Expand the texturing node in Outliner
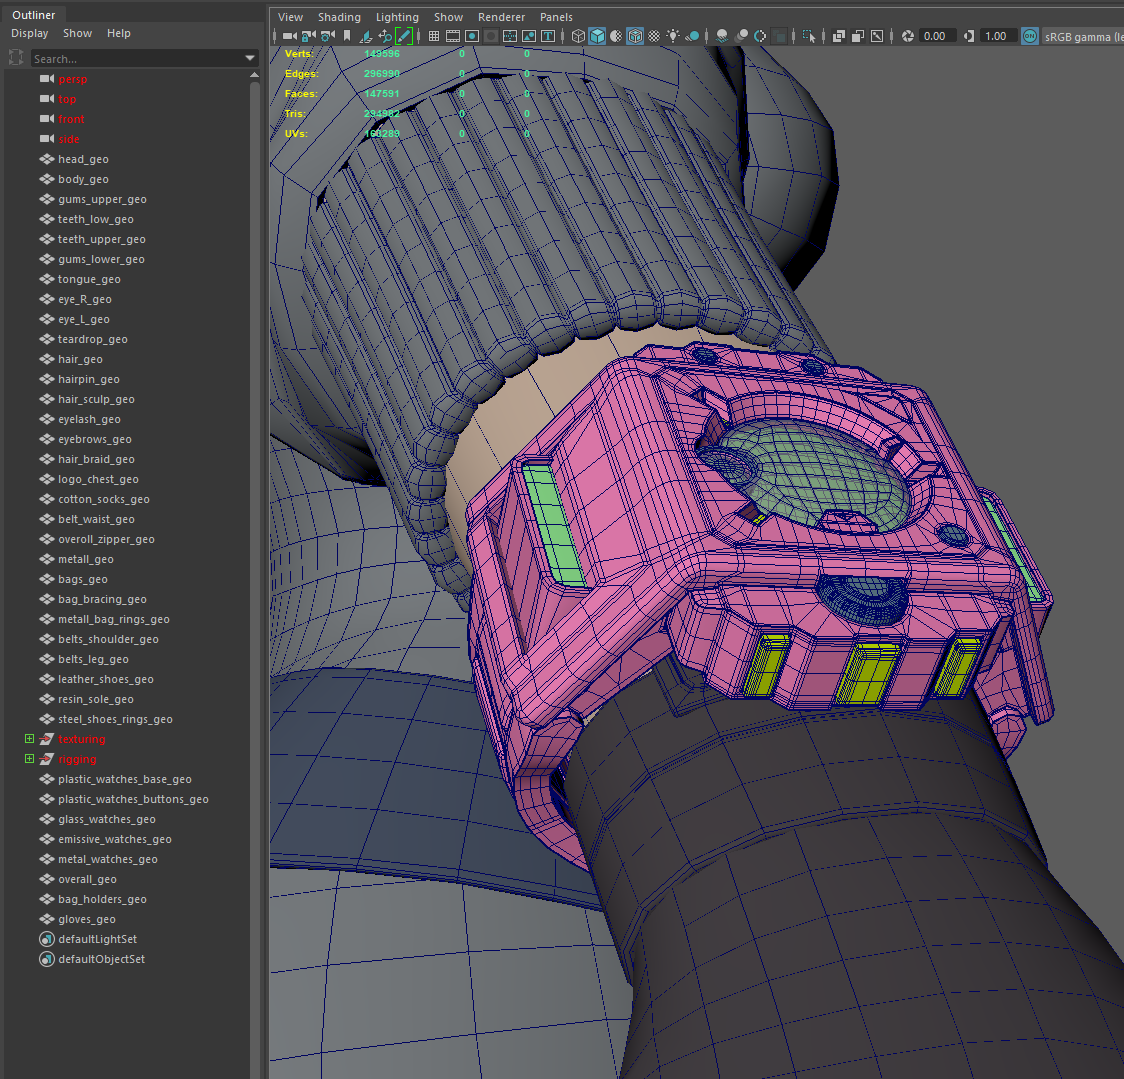This screenshot has height=1079, width=1124. (29, 739)
